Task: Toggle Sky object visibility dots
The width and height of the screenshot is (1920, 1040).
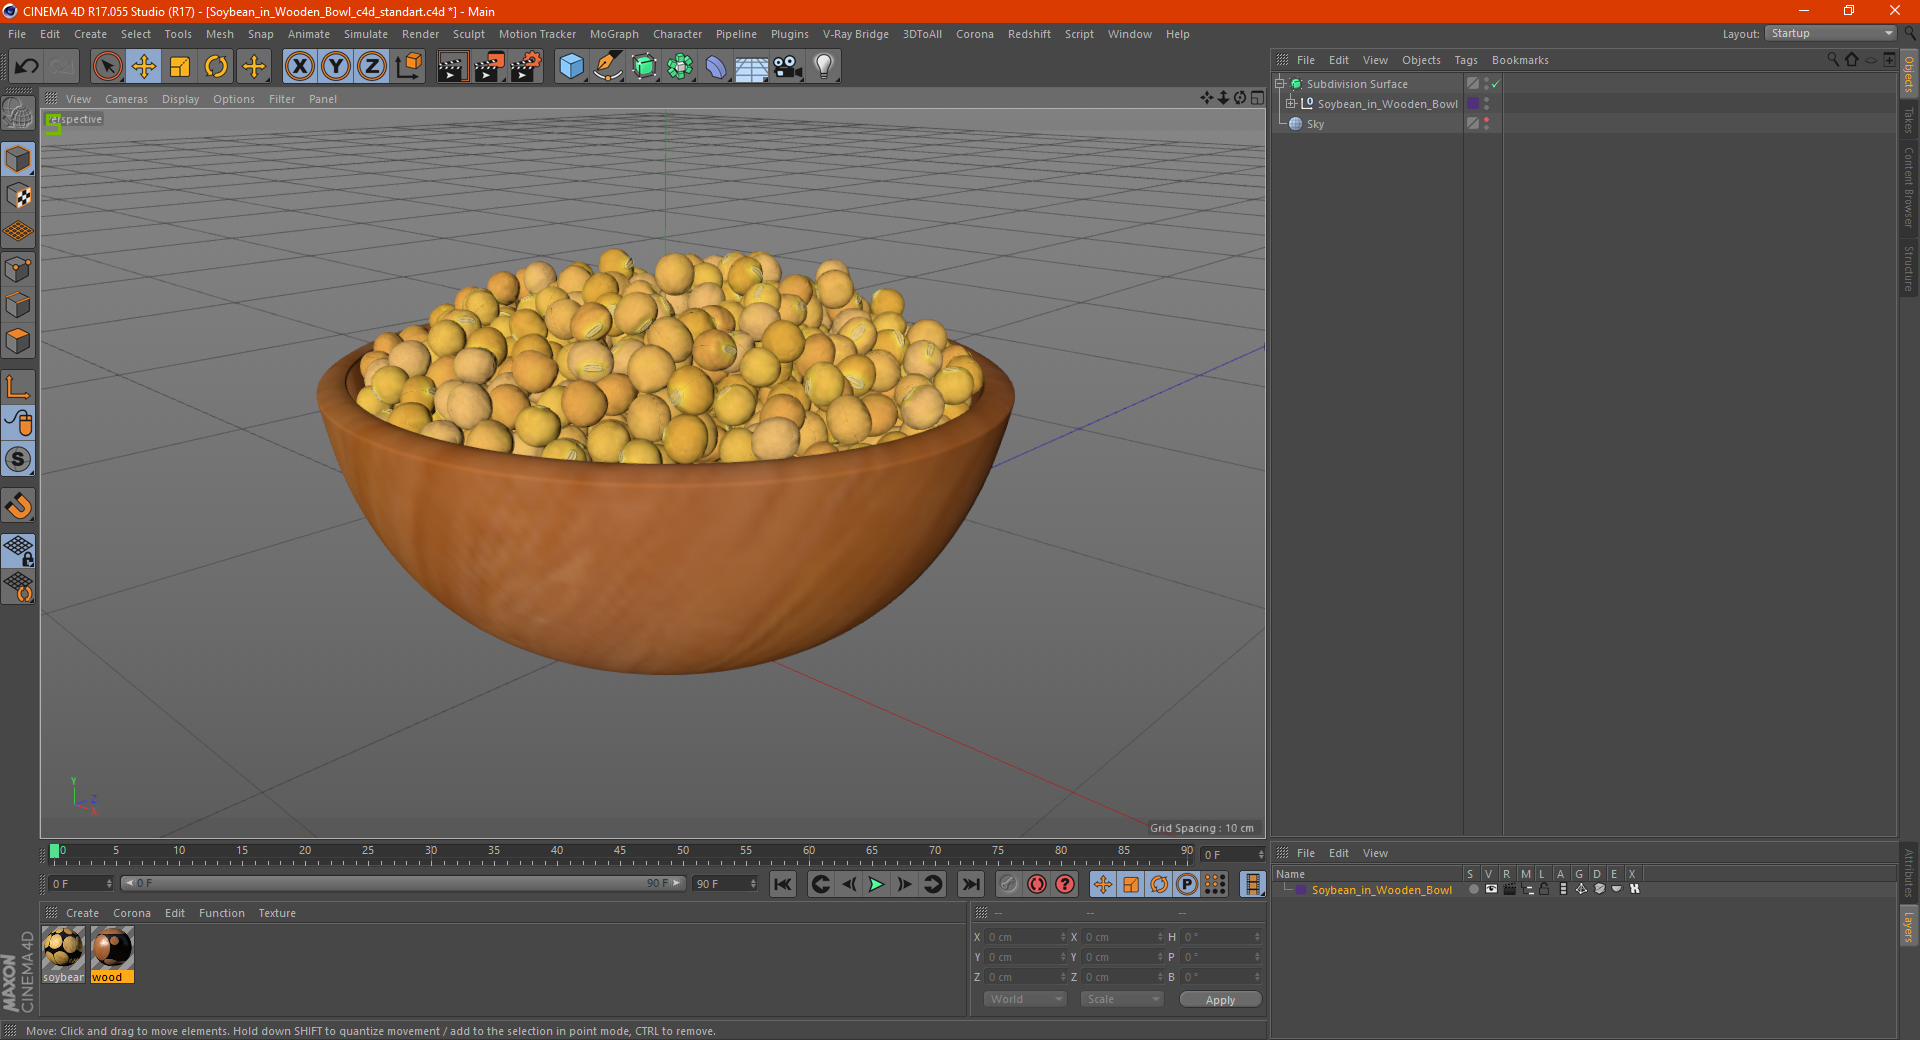Action: coord(1487,124)
